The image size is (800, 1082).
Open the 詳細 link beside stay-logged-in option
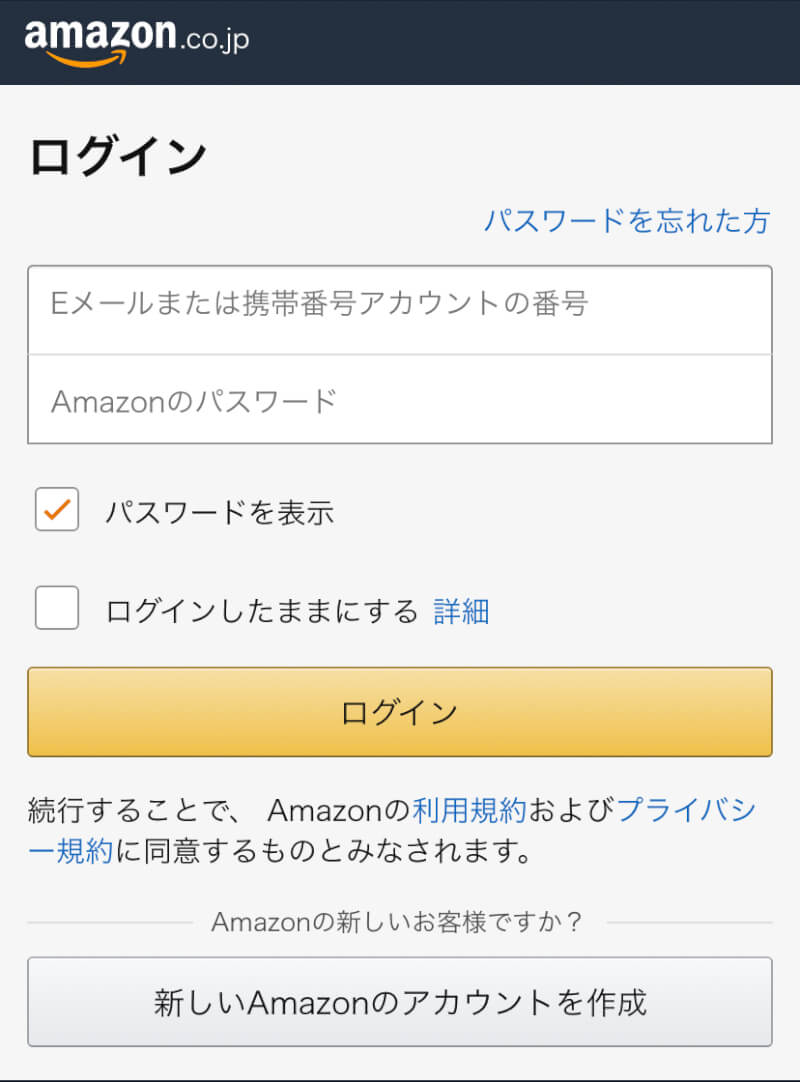461,611
